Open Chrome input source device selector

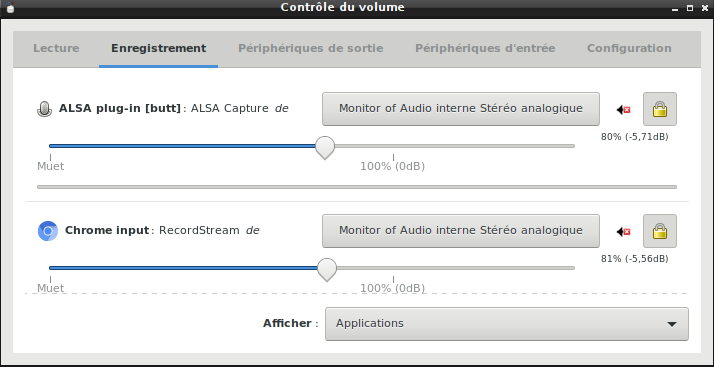(461, 231)
